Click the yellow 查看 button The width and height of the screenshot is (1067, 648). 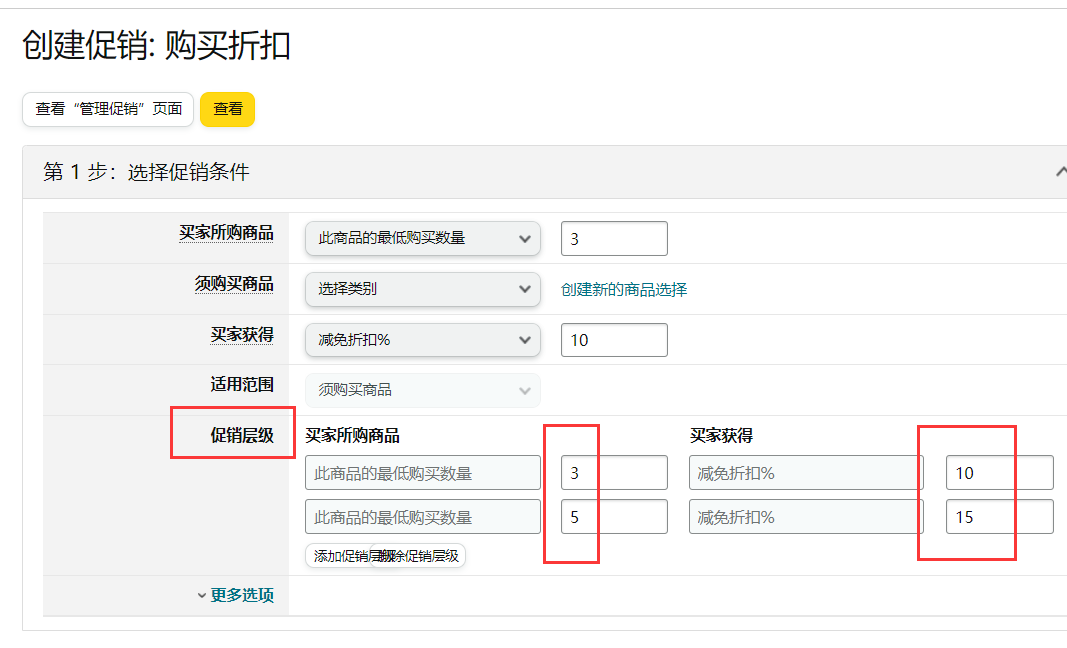click(227, 111)
